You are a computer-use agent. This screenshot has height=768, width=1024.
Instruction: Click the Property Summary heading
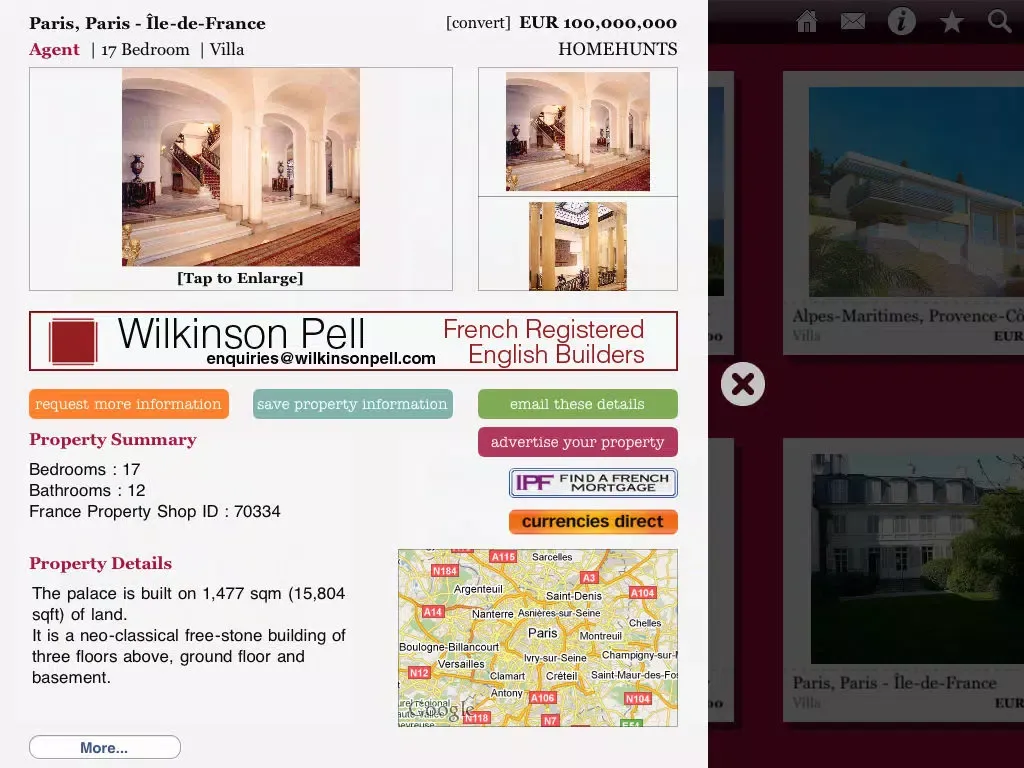[x=112, y=440]
